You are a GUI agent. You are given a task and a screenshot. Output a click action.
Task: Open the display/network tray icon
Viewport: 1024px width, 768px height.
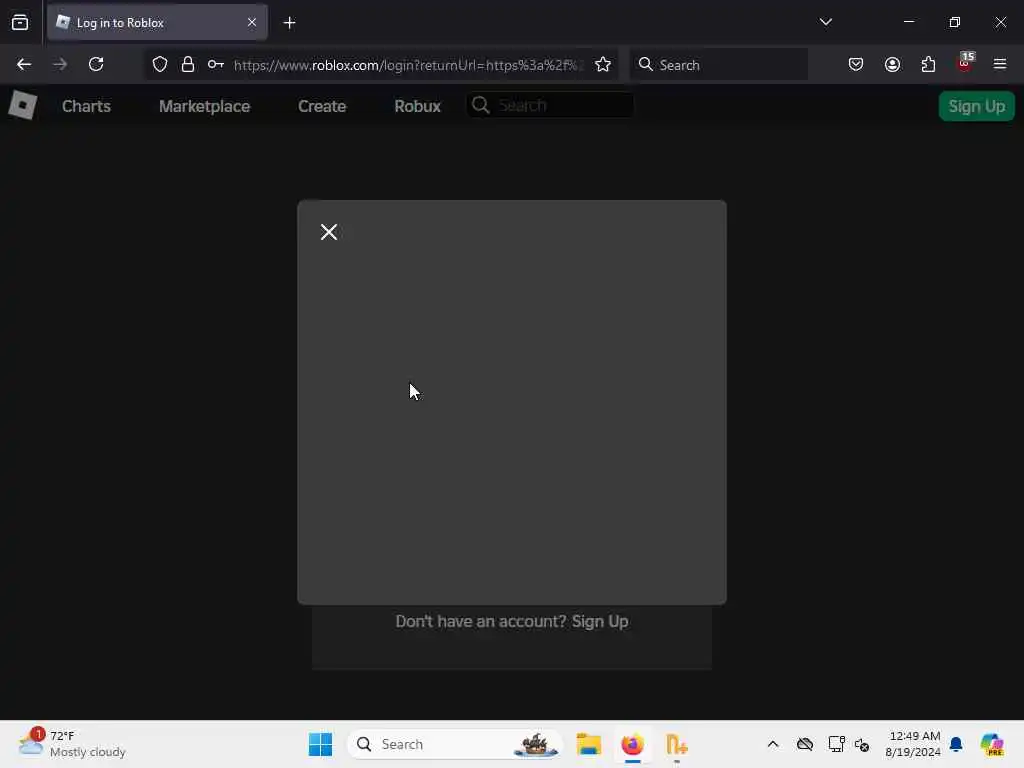(836, 744)
